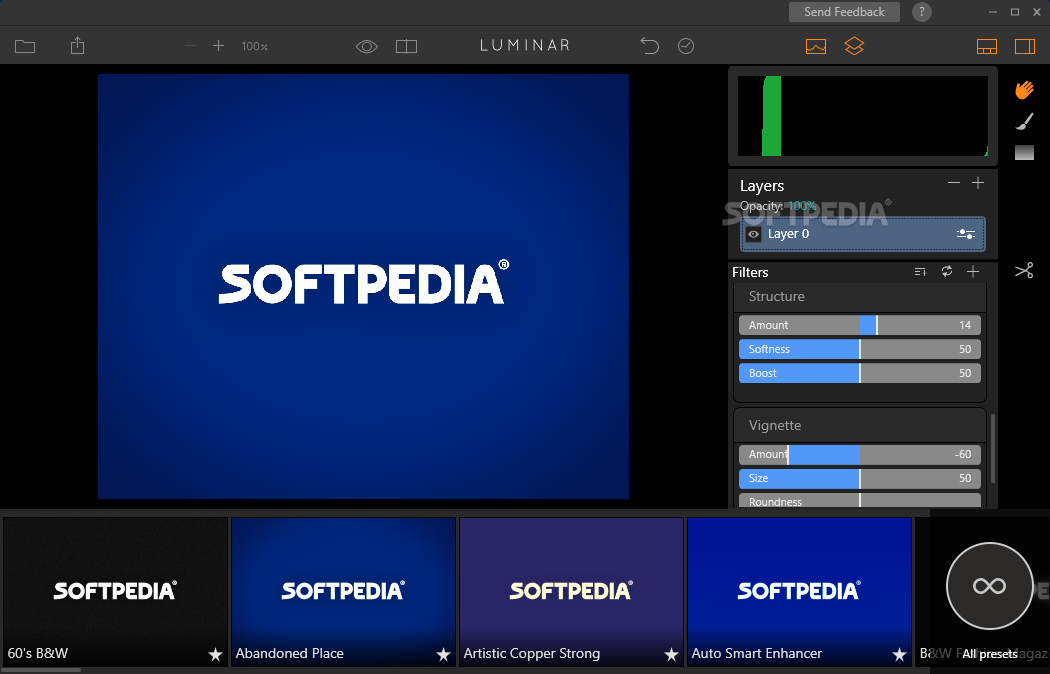The image size is (1050, 674).
Task: Toggle the layers panel icon
Action: pos(854,46)
